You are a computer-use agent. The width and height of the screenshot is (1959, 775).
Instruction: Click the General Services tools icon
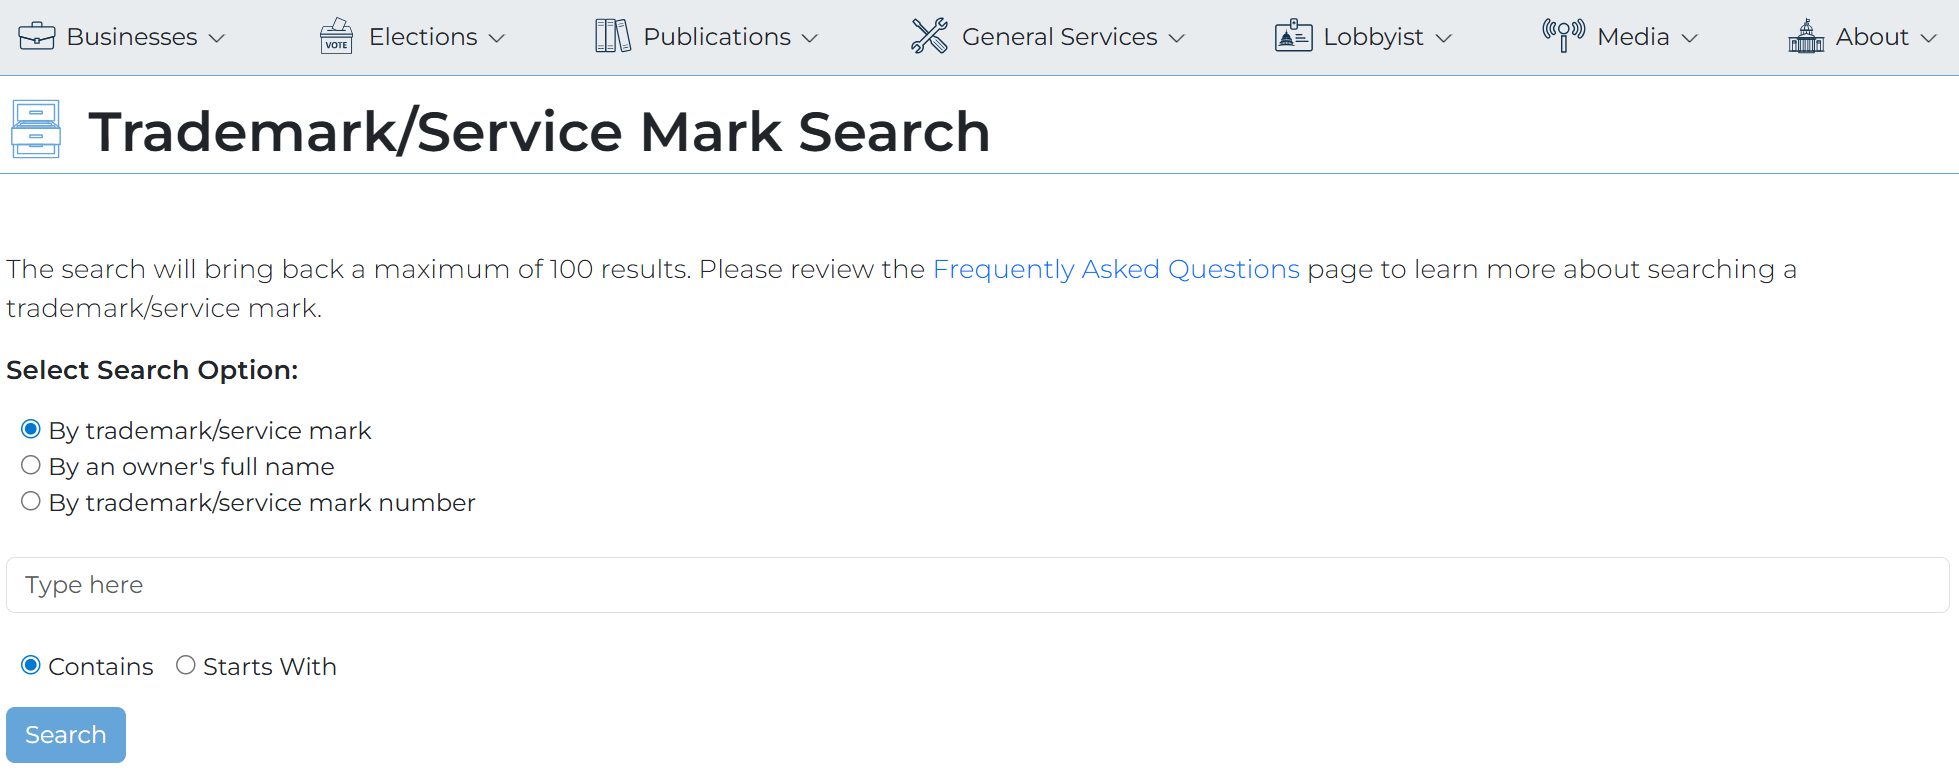929,36
